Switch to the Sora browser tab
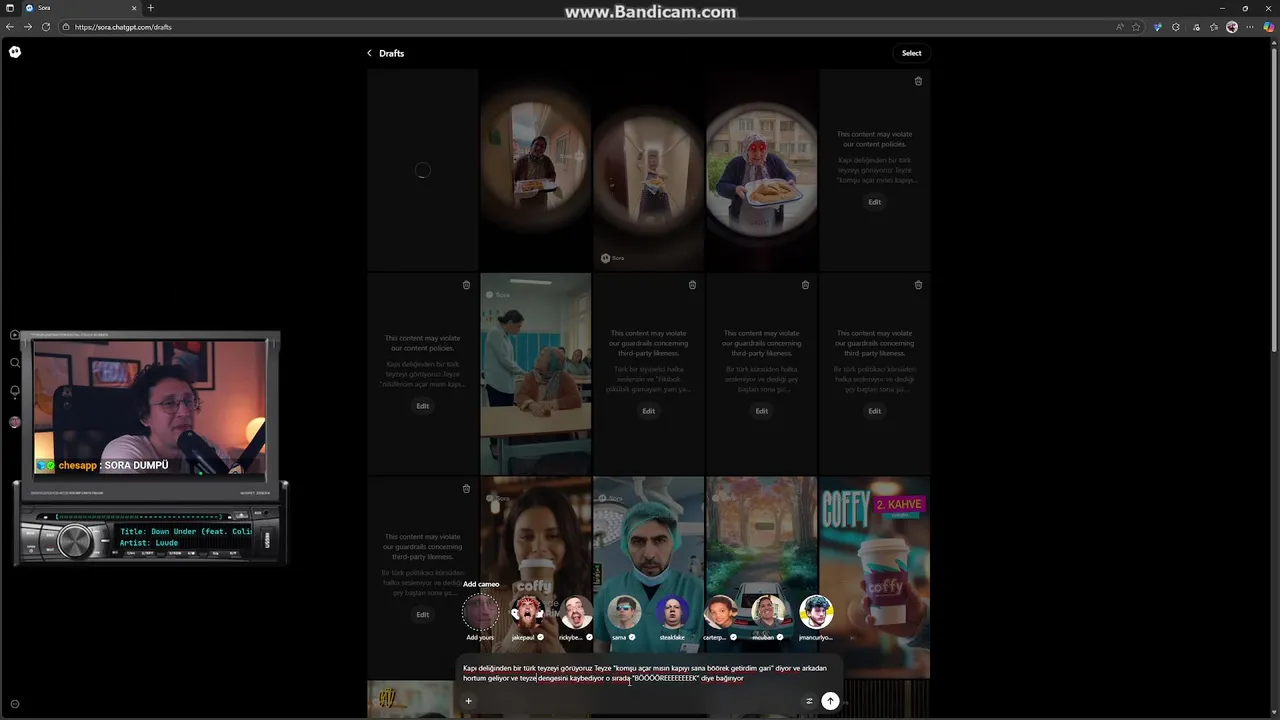The height and width of the screenshot is (720, 1280). click(80, 8)
